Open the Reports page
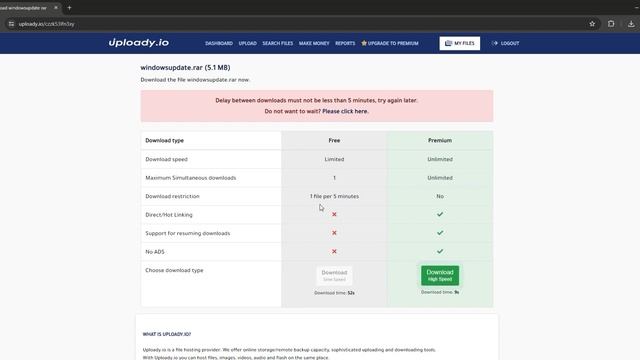Image resolution: width=640 pixels, height=360 pixels. (x=345, y=43)
